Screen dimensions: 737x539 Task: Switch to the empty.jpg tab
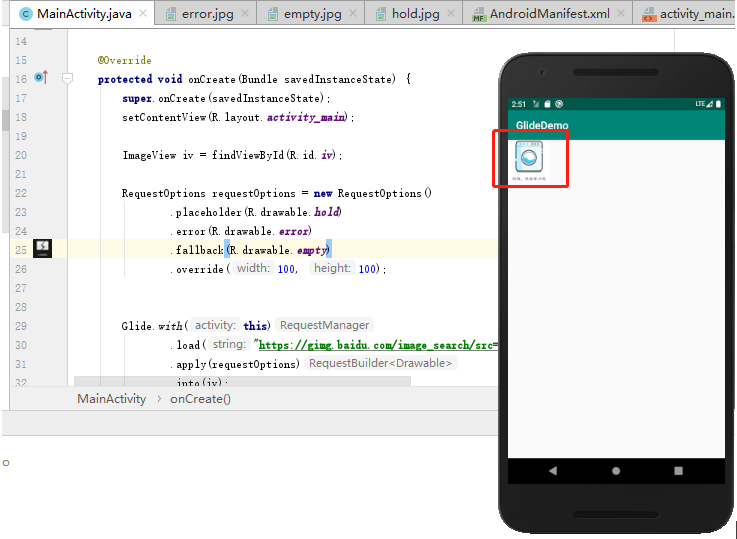click(x=312, y=14)
